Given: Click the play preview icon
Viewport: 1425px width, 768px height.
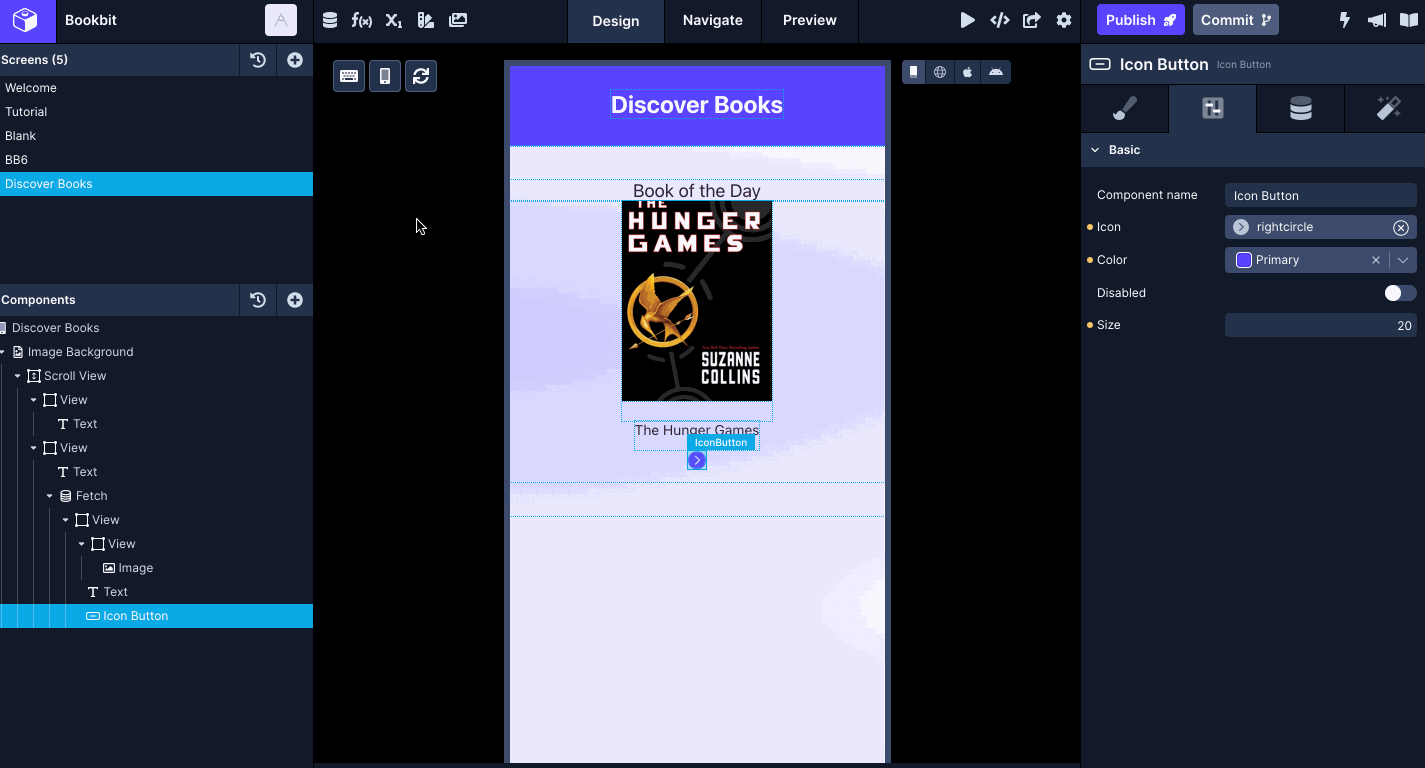Looking at the screenshot, I should 967,20.
